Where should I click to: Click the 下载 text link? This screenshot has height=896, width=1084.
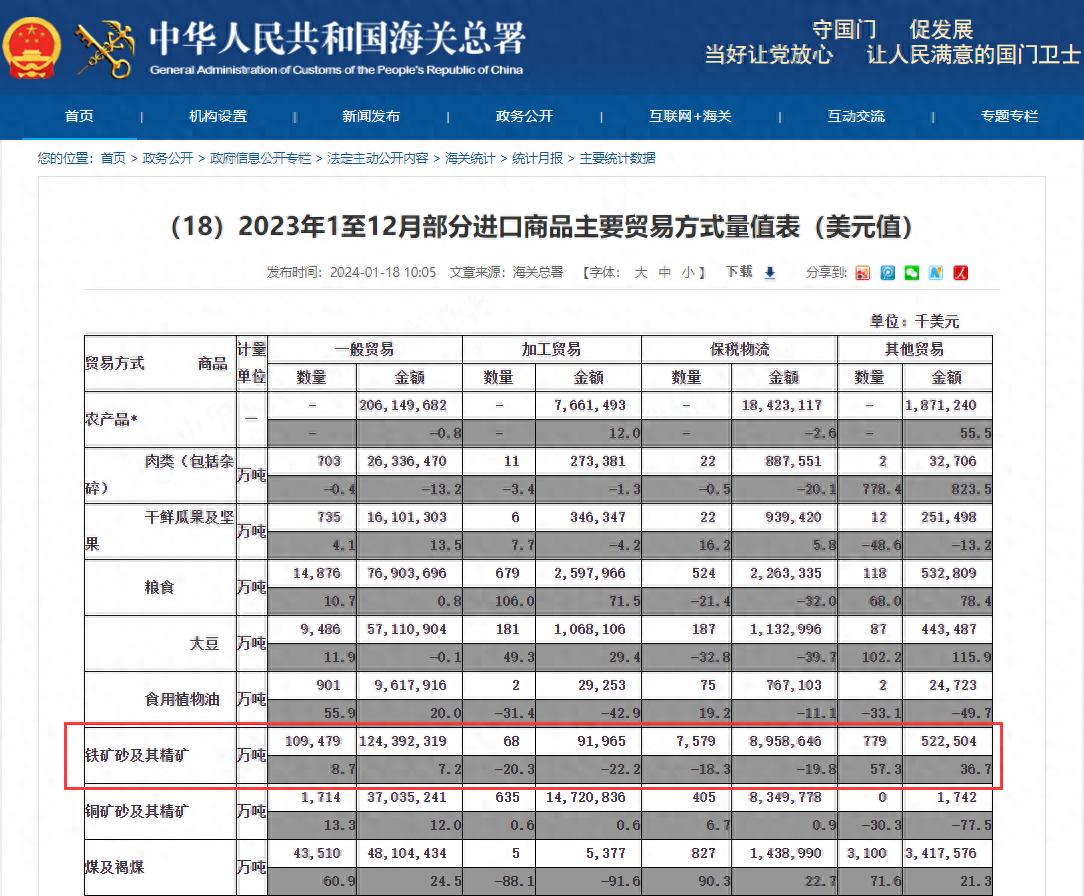point(739,272)
